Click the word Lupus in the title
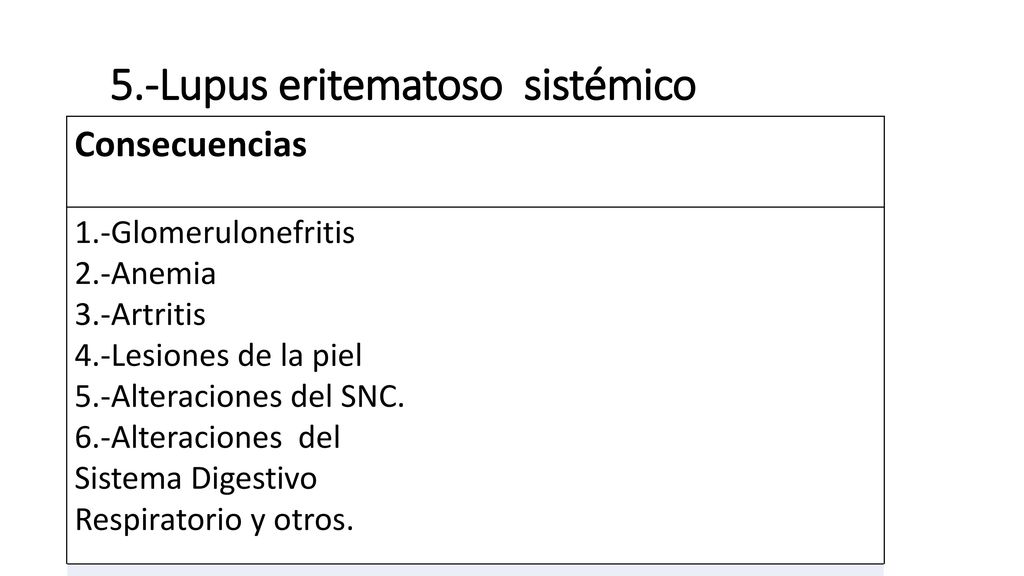Screen dimensions: 1024x576 pos(214,86)
